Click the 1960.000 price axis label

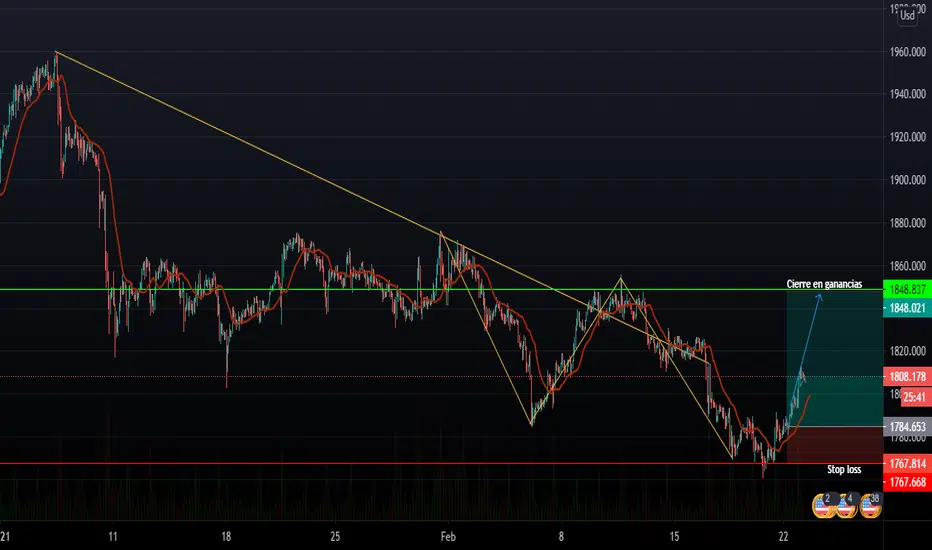click(x=908, y=52)
